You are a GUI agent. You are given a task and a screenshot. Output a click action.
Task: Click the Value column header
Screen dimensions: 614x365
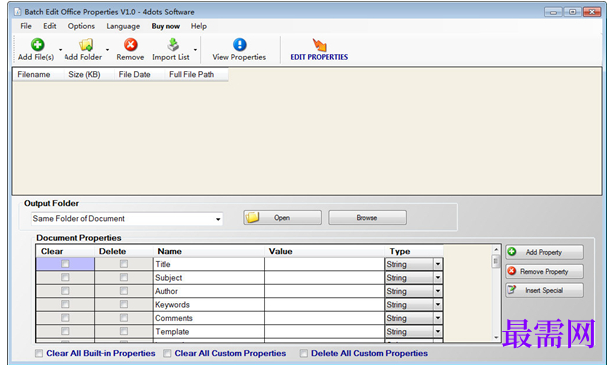[x=325, y=251]
